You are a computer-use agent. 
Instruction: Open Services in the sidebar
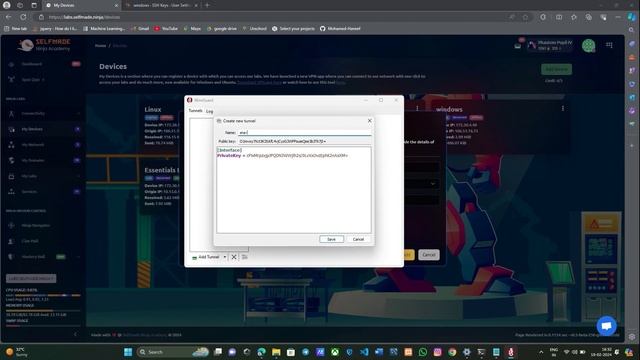pos(29,191)
